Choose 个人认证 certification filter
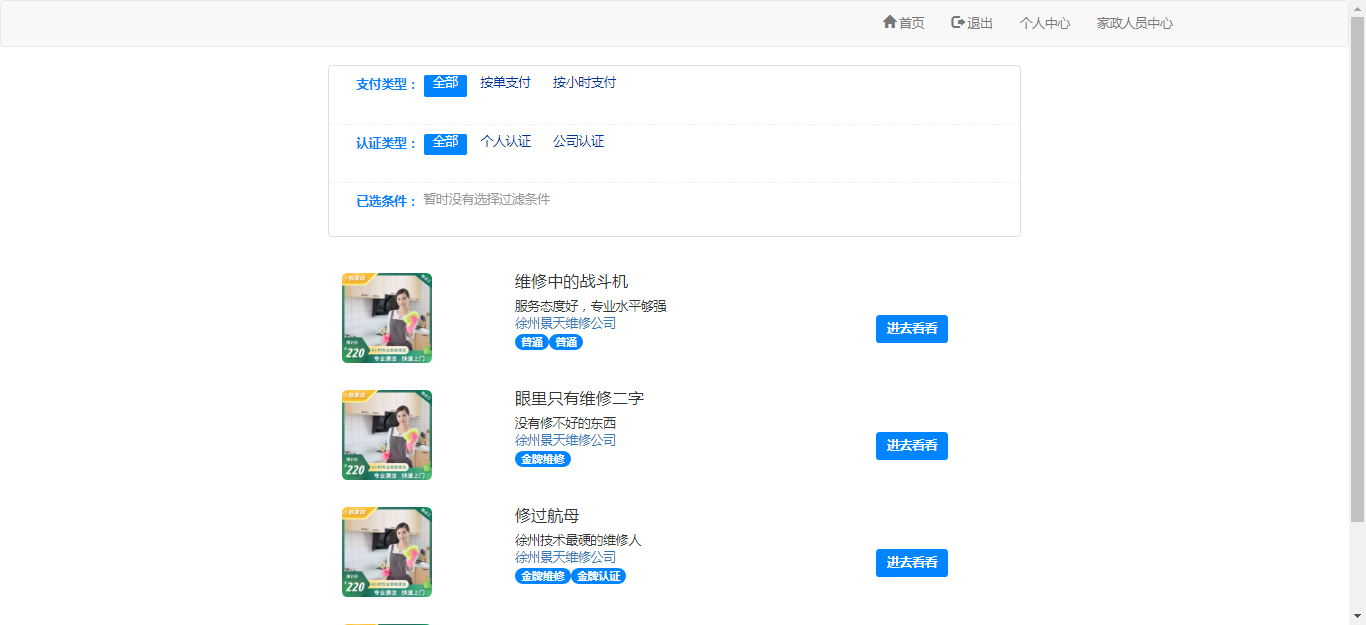 tap(505, 142)
